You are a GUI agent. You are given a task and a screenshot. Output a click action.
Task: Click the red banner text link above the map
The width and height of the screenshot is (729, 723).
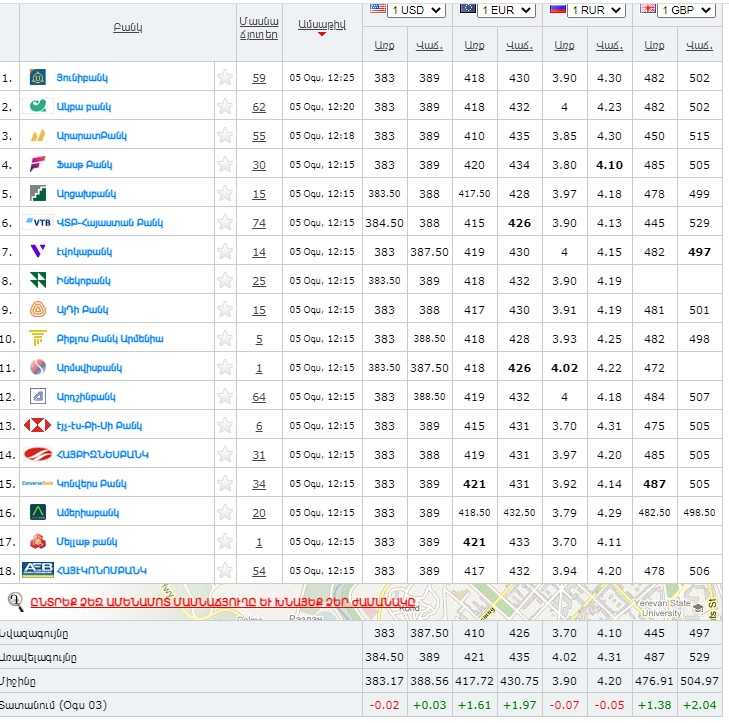coord(222,602)
